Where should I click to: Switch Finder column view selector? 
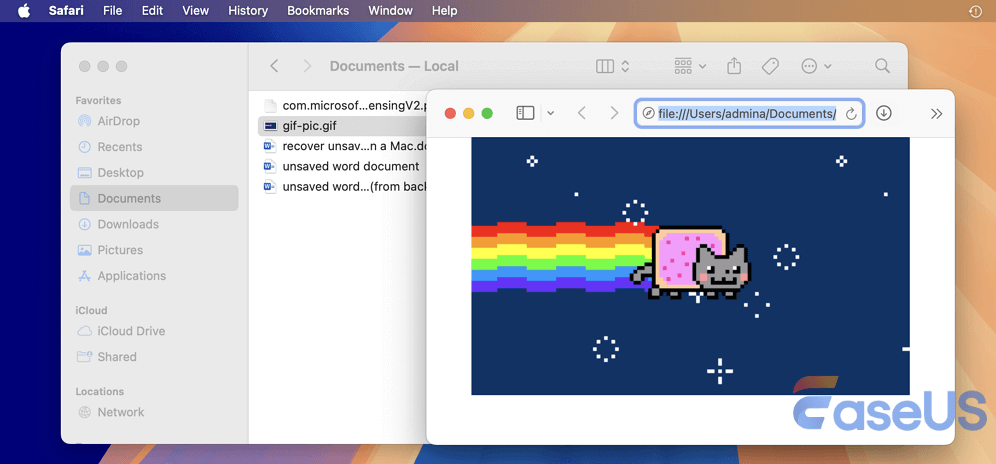[x=612, y=66]
